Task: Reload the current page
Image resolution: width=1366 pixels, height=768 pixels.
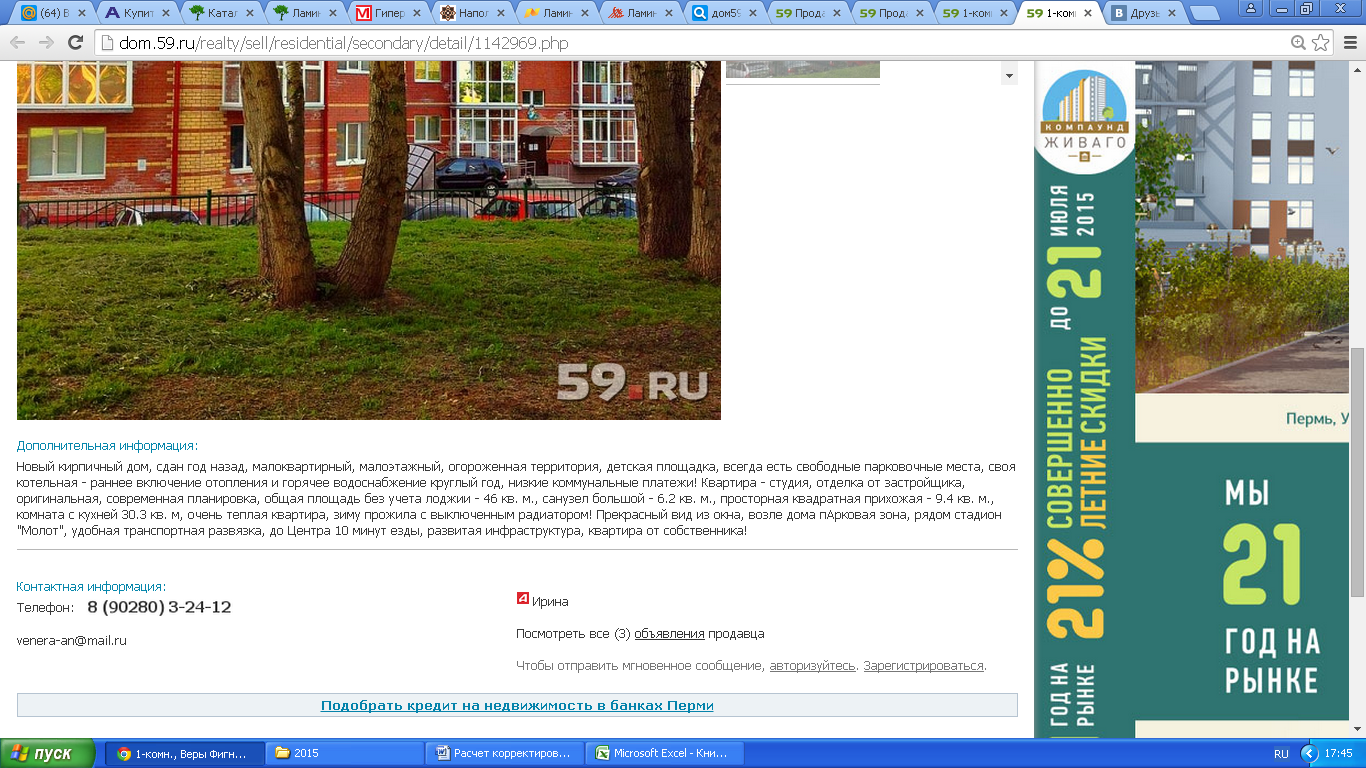Action: coord(75,43)
